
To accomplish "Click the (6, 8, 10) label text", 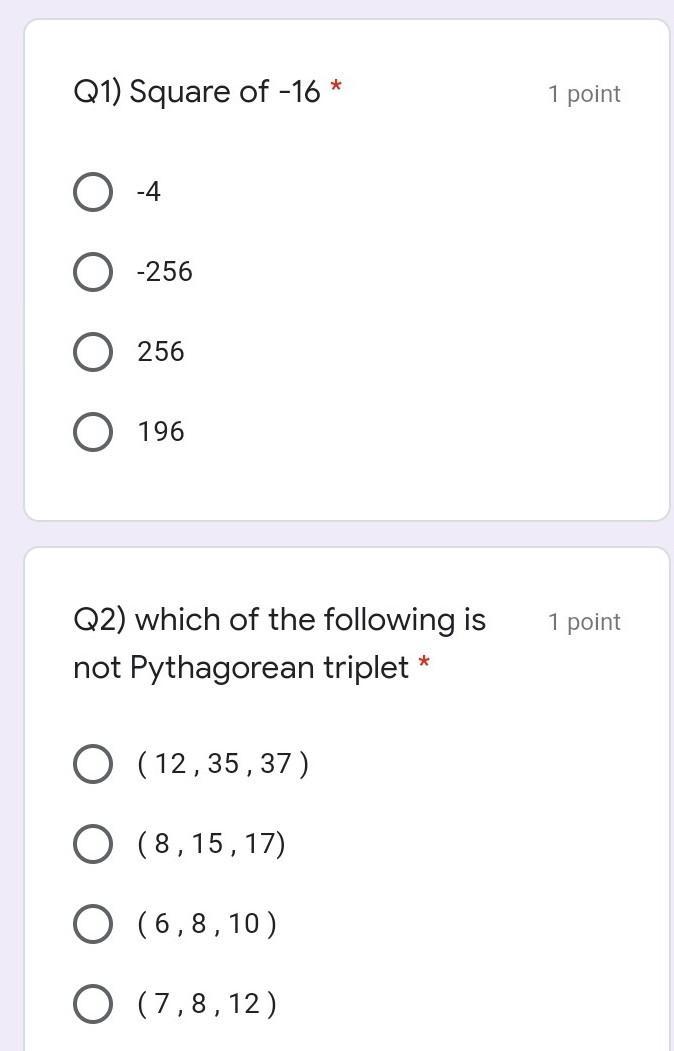I will pos(207,924).
